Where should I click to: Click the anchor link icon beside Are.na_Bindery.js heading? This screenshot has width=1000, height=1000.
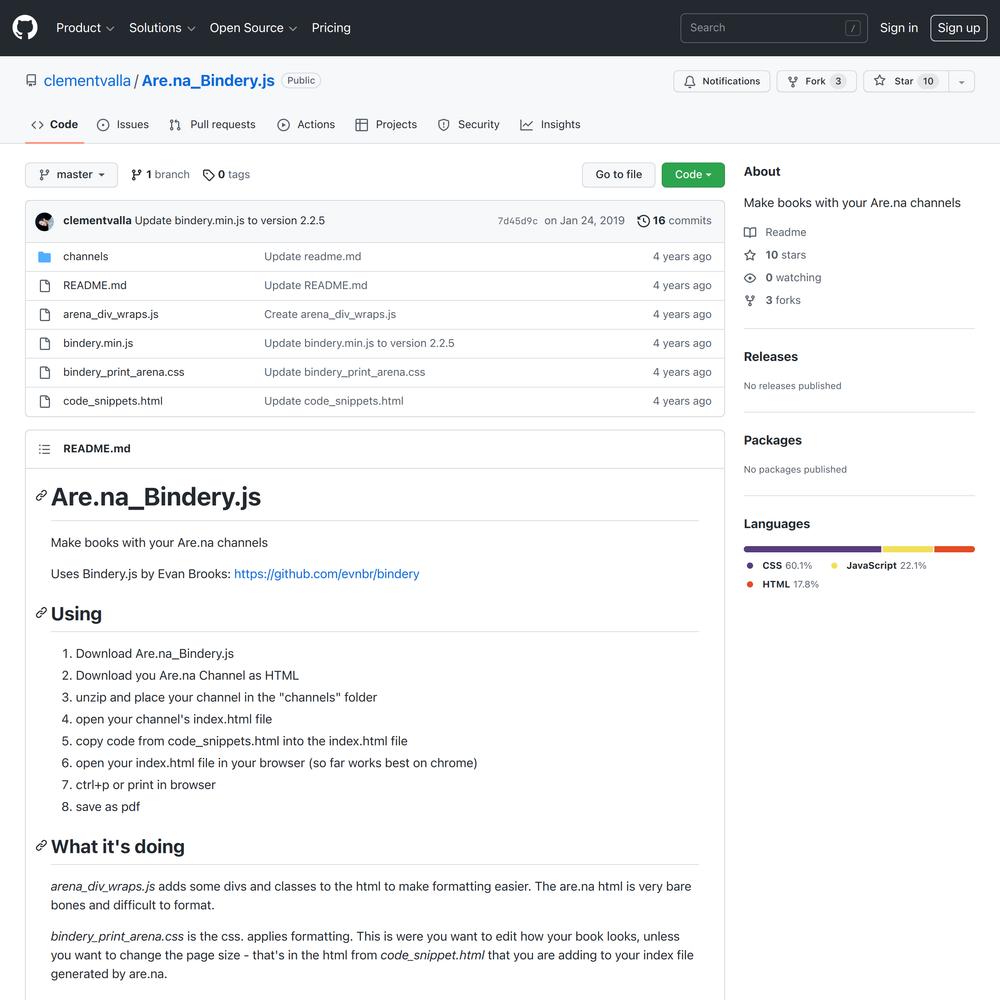point(41,496)
